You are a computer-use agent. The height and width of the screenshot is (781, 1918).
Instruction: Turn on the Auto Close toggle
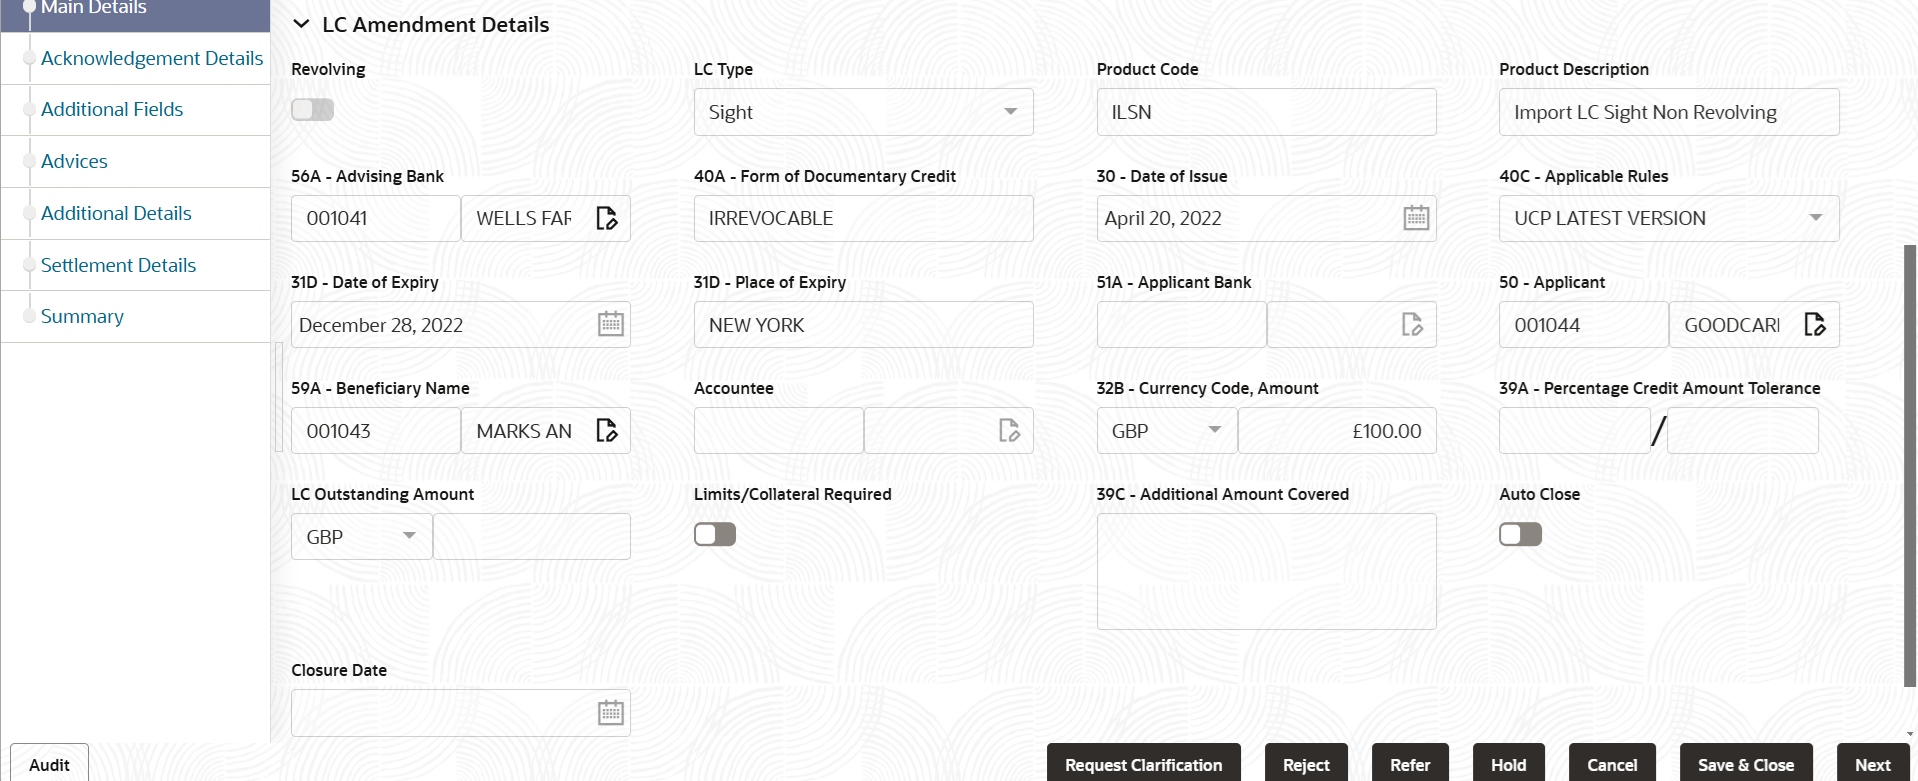click(x=1520, y=534)
